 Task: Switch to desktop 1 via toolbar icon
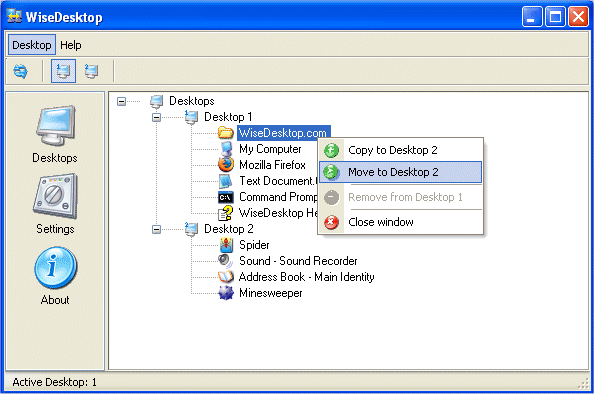[x=63, y=71]
